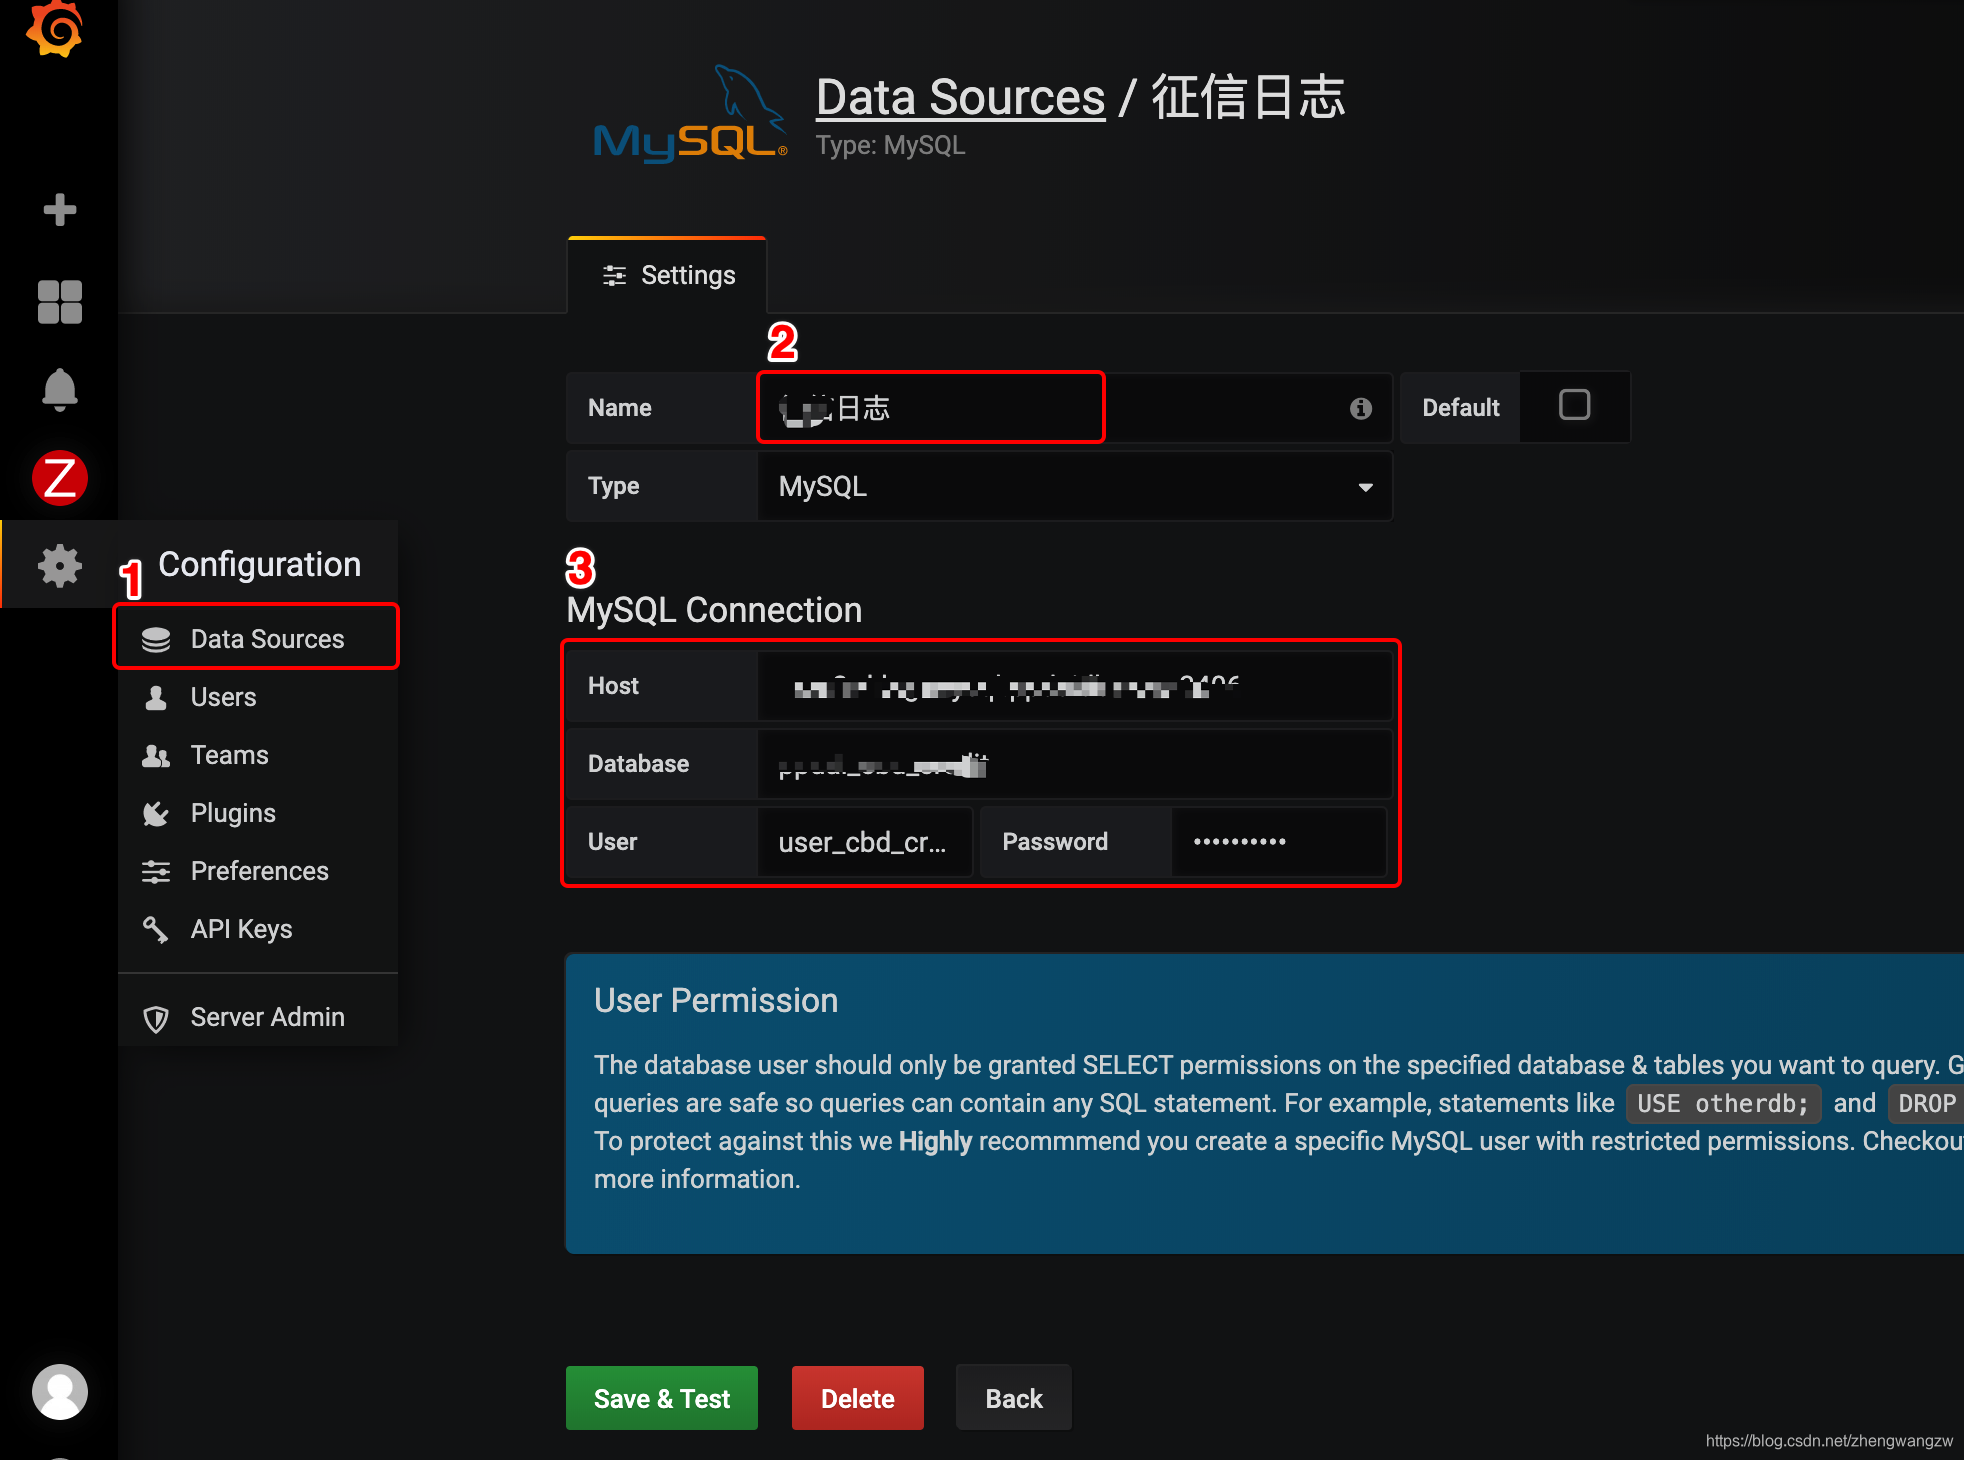Select the Settings tab
This screenshot has height=1460, width=1964.
coord(668,275)
